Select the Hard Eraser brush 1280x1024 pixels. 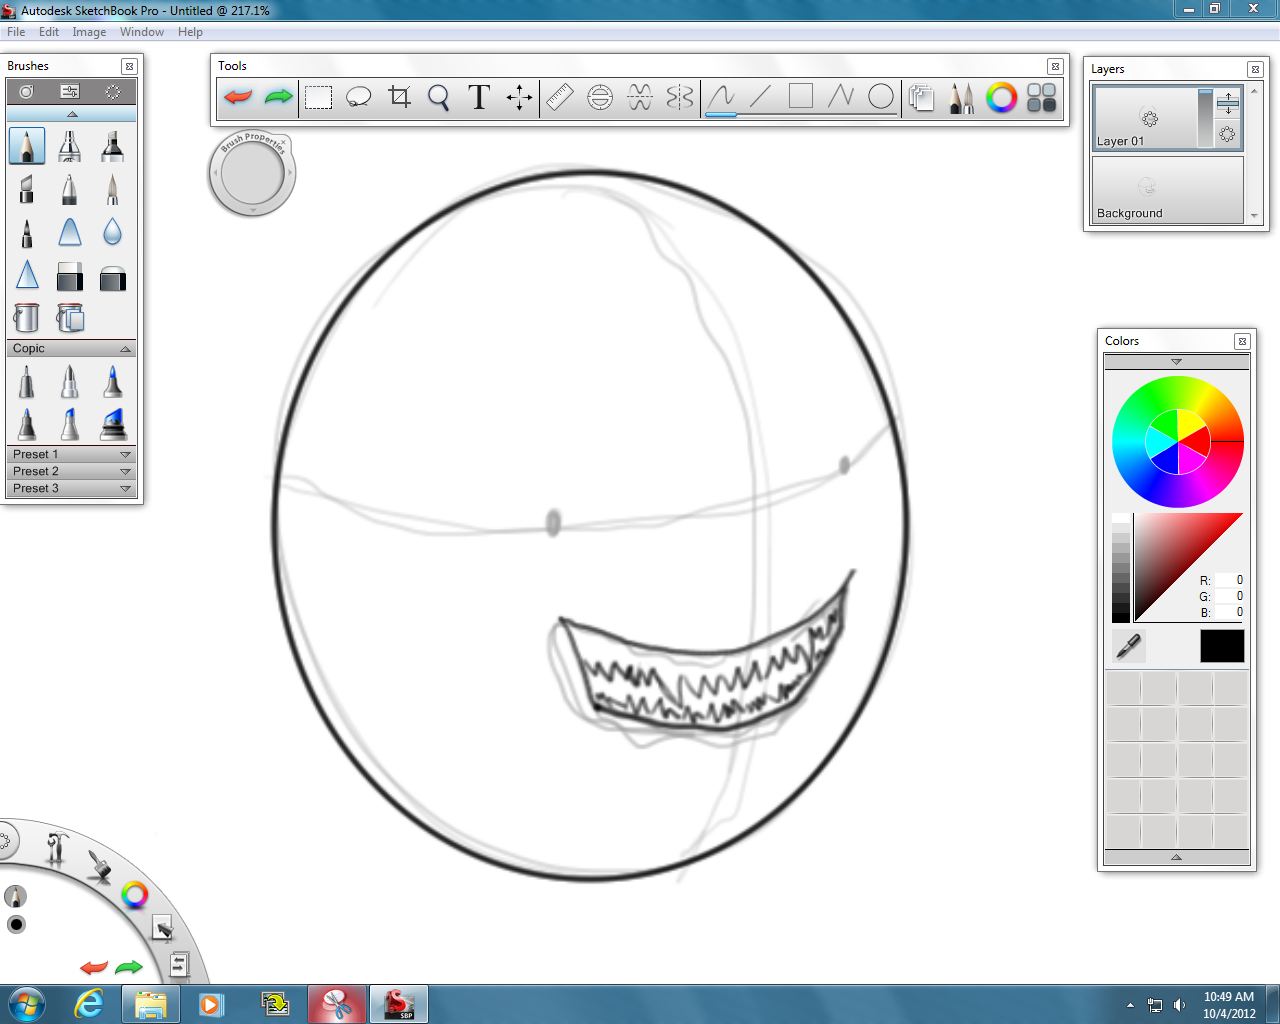69,276
